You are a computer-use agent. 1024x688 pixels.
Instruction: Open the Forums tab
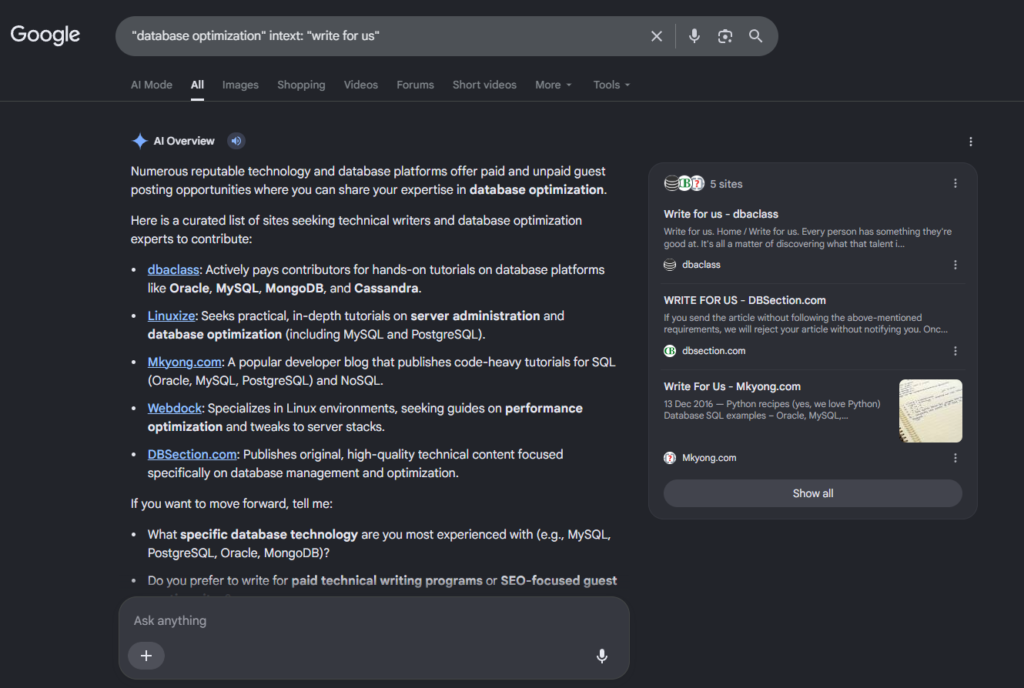[x=415, y=85]
